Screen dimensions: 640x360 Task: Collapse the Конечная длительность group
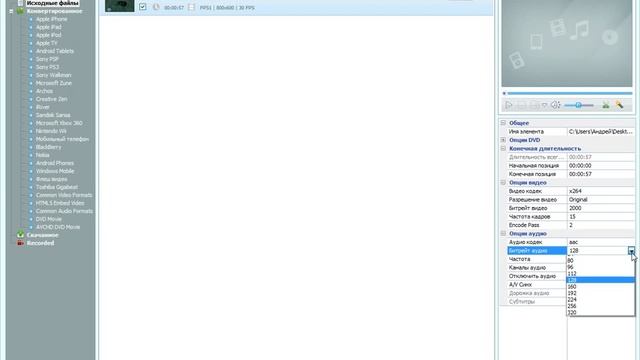(503, 149)
